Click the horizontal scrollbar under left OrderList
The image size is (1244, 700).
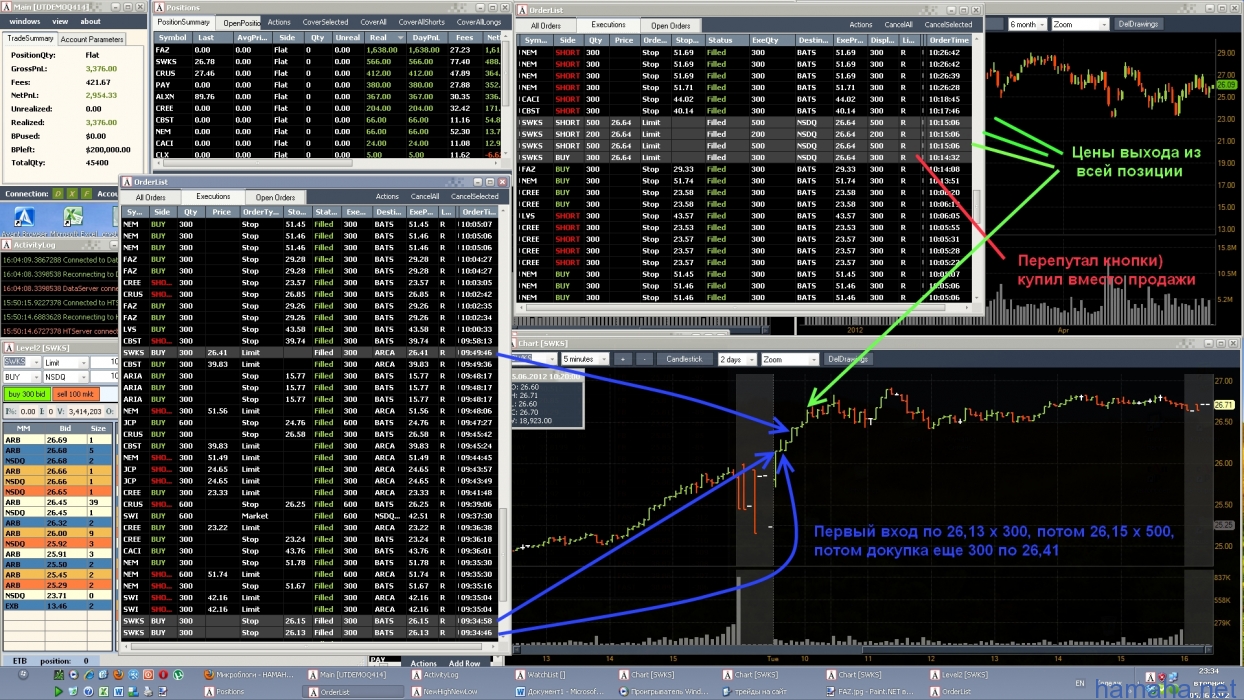310,646
